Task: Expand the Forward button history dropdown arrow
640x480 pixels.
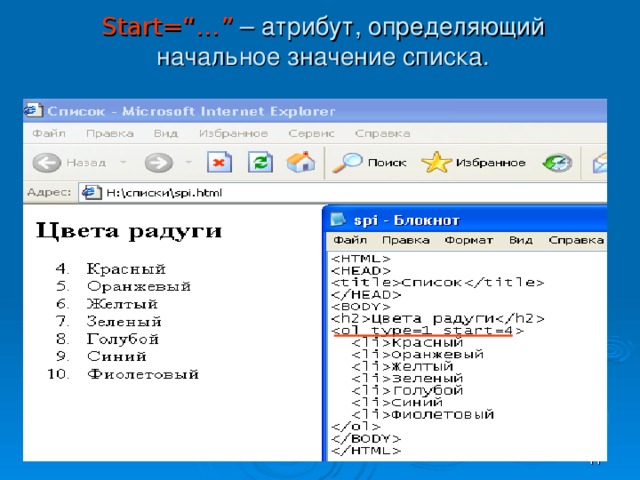Action: [x=188, y=163]
